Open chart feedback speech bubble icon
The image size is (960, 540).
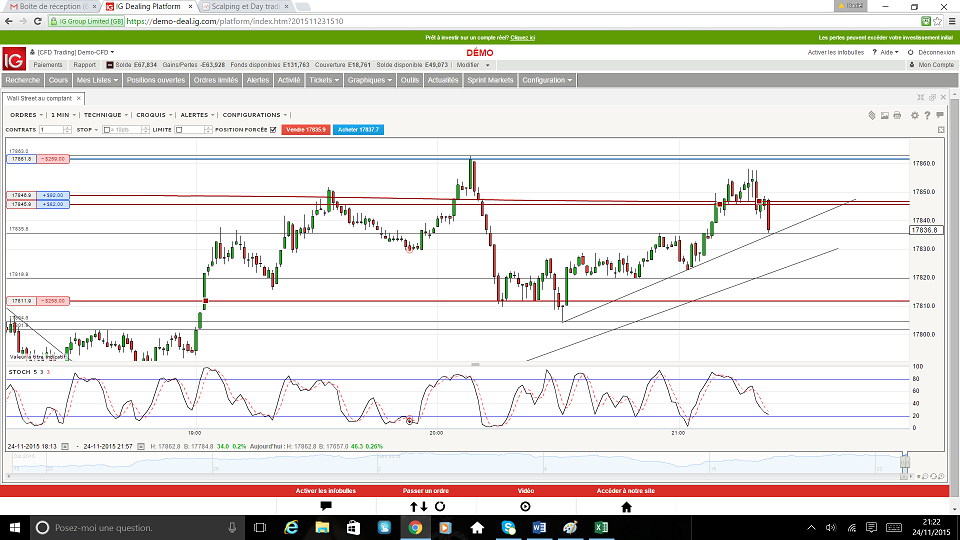point(940,114)
